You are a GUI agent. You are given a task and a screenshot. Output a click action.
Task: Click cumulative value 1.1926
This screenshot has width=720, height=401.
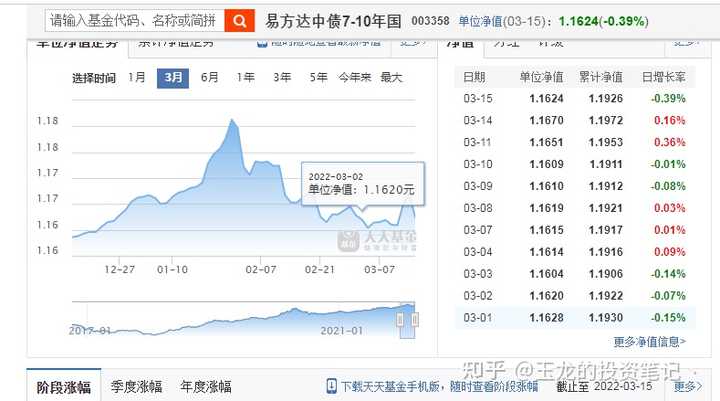[x=606, y=98]
